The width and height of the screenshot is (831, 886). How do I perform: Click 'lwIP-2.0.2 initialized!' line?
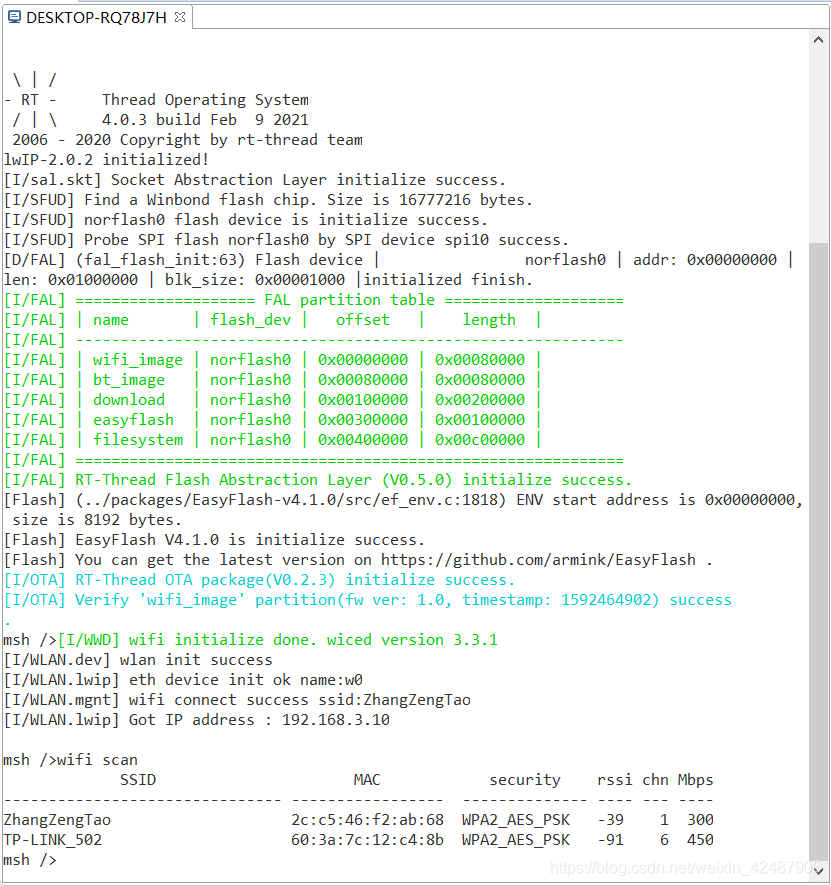coord(106,160)
